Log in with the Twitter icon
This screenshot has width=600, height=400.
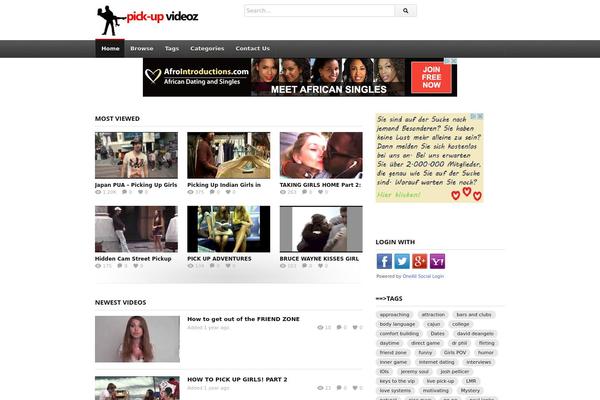point(402,261)
